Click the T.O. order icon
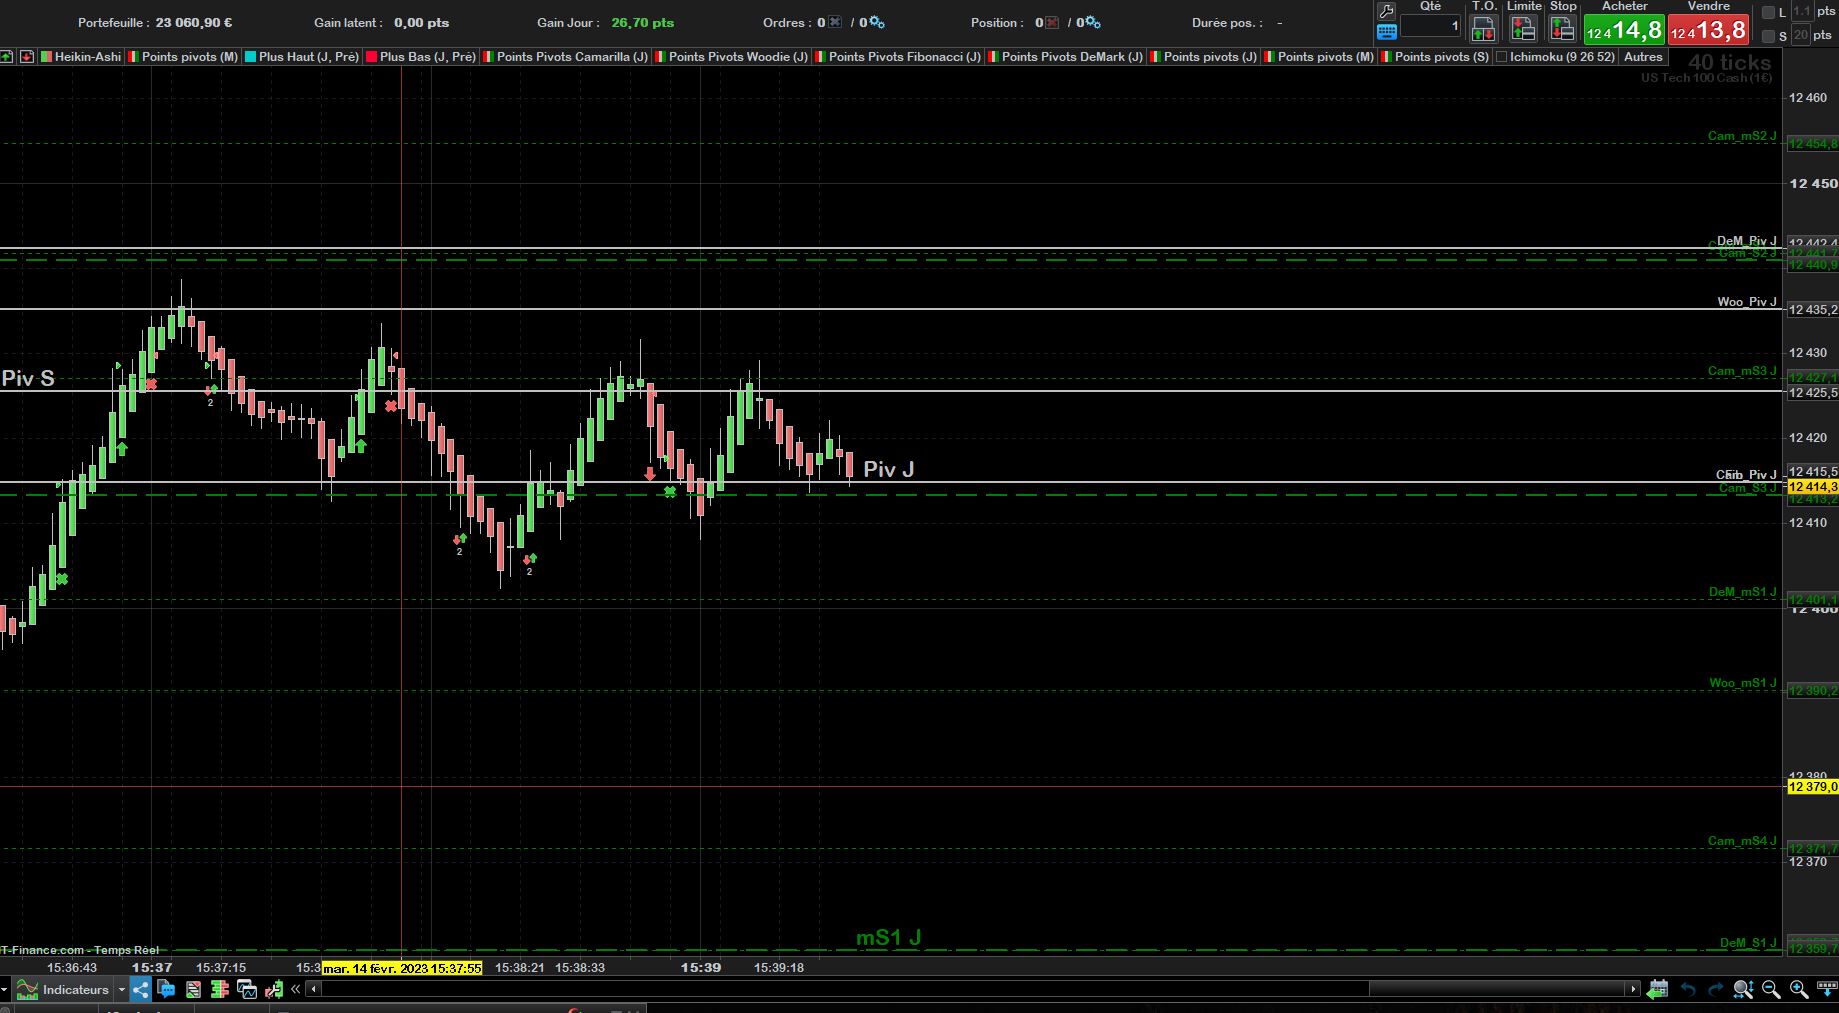 [1484, 28]
